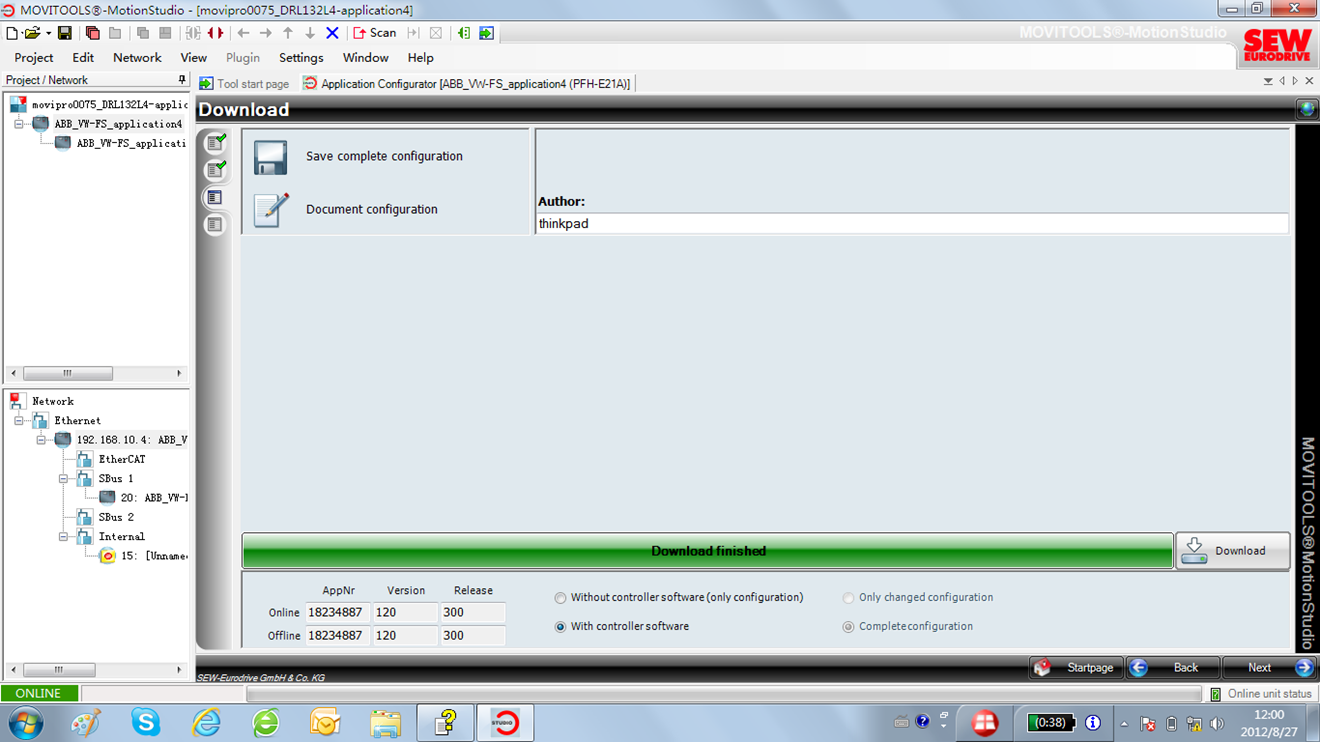Viewport: 1320px width, 742px height.
Task: Click the Document configuration pencil icon
Action: pos(270,210)
